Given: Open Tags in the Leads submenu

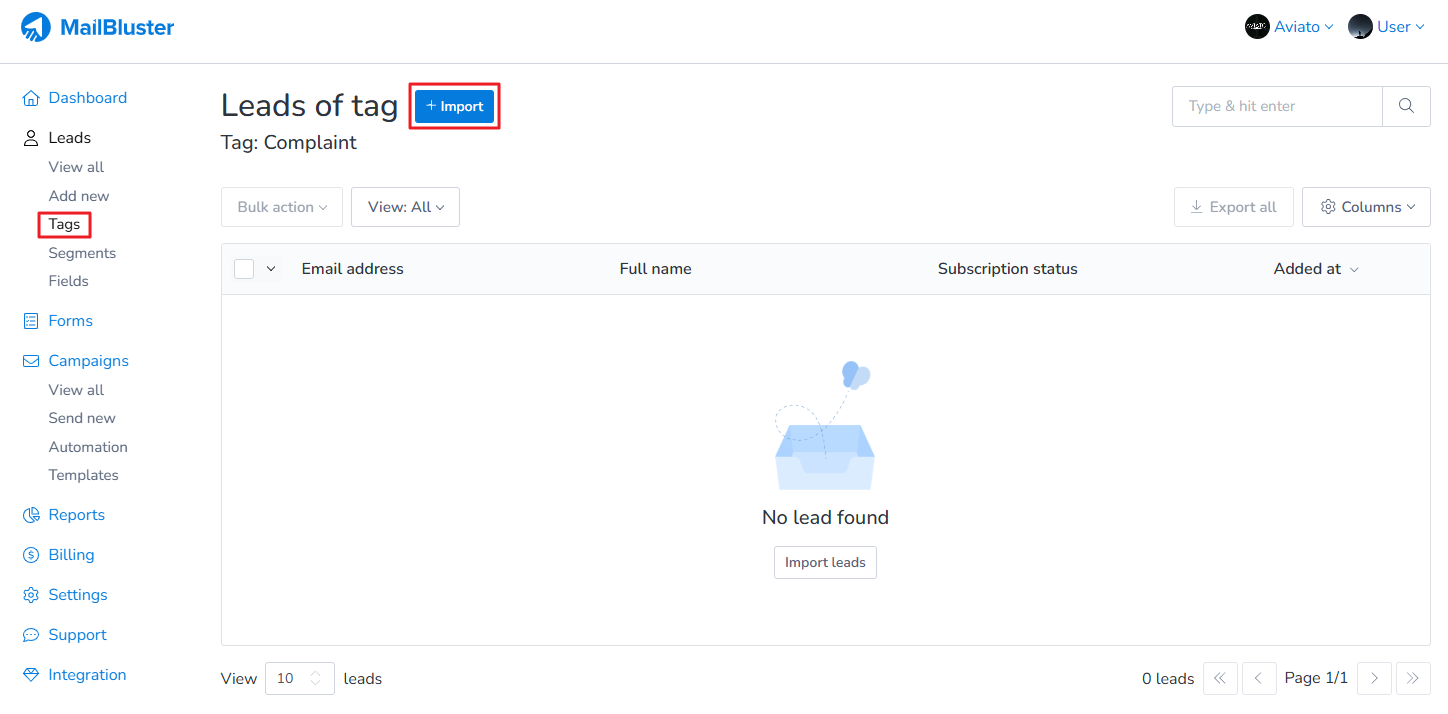Looking at the screenshot, I should click(x=64, y=224).
